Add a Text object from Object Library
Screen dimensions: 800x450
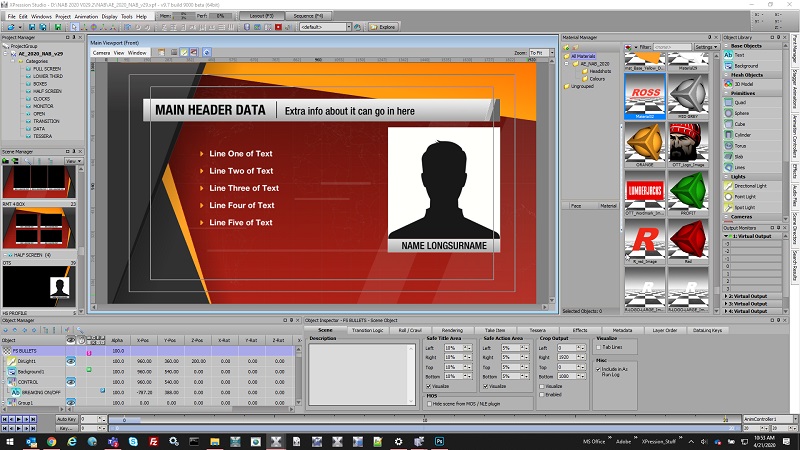coord(740,56)
